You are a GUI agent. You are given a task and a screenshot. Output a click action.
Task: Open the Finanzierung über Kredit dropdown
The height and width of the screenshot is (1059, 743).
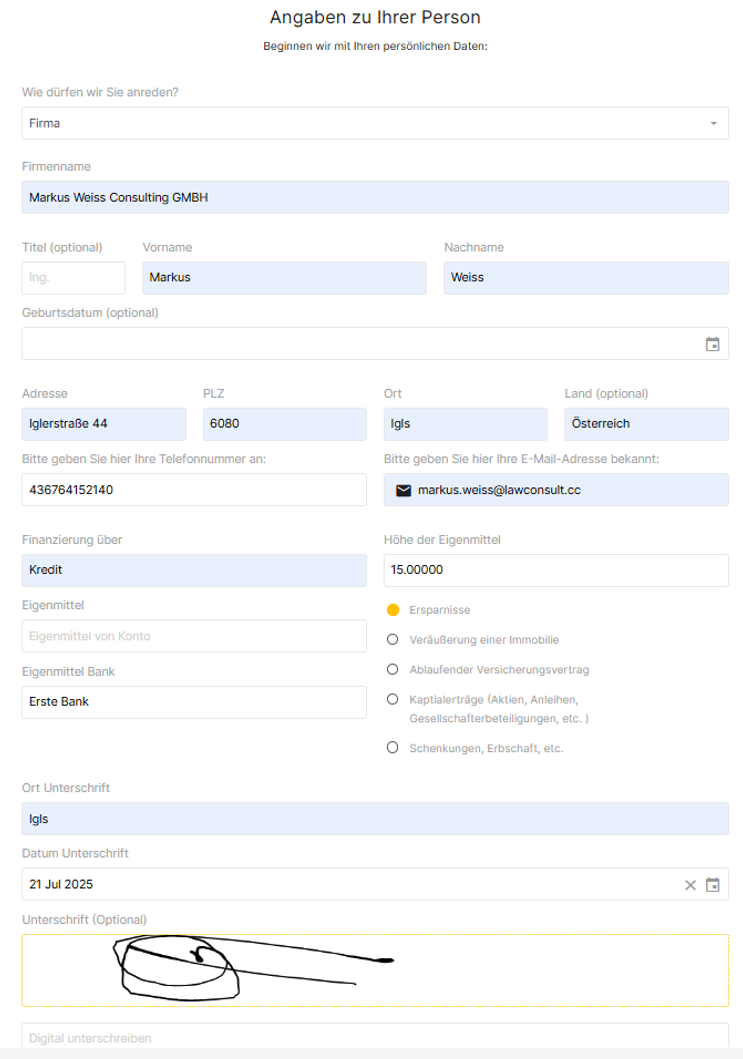194,570
